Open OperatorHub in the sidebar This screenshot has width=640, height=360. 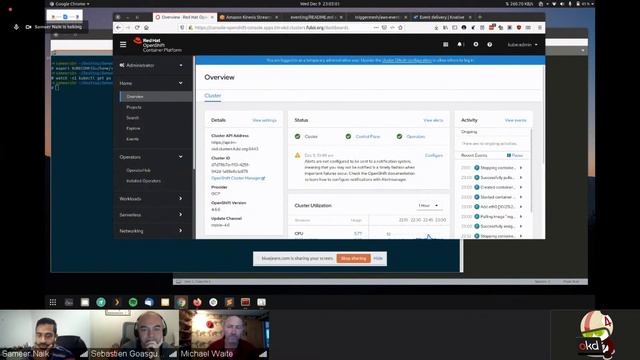click(x=138, y=170)
